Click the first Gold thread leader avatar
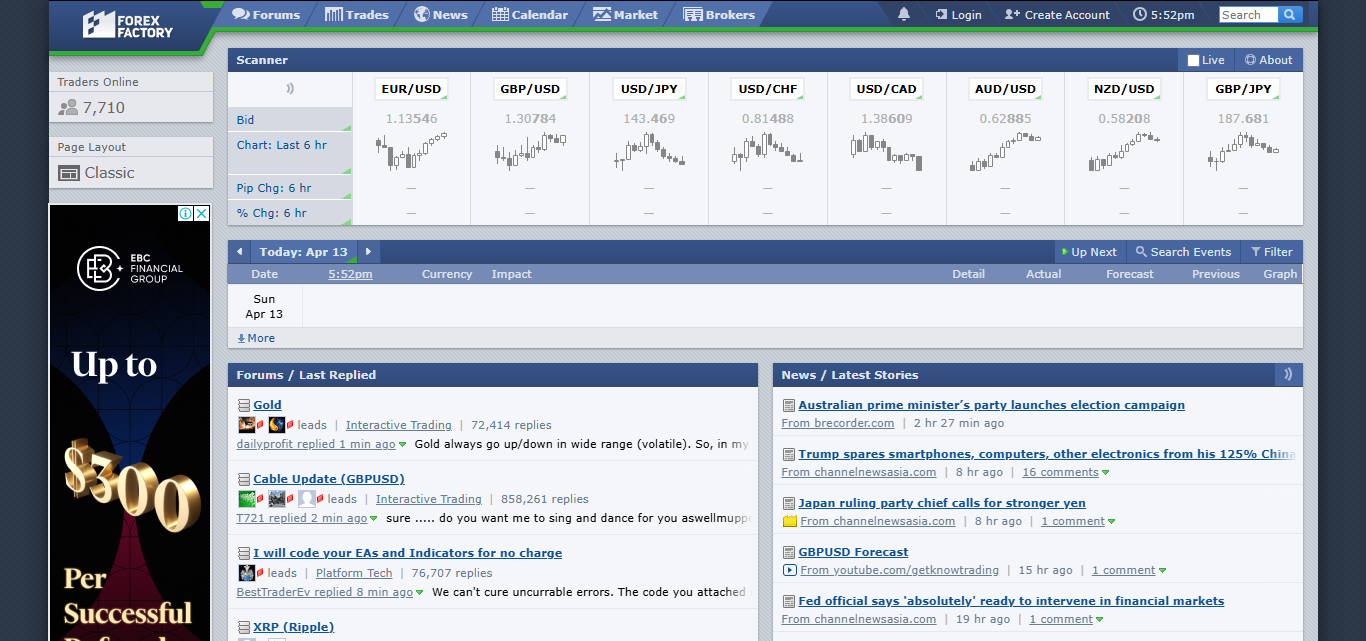The height and width of the screenshot is (641, 1366). point(246,425)
